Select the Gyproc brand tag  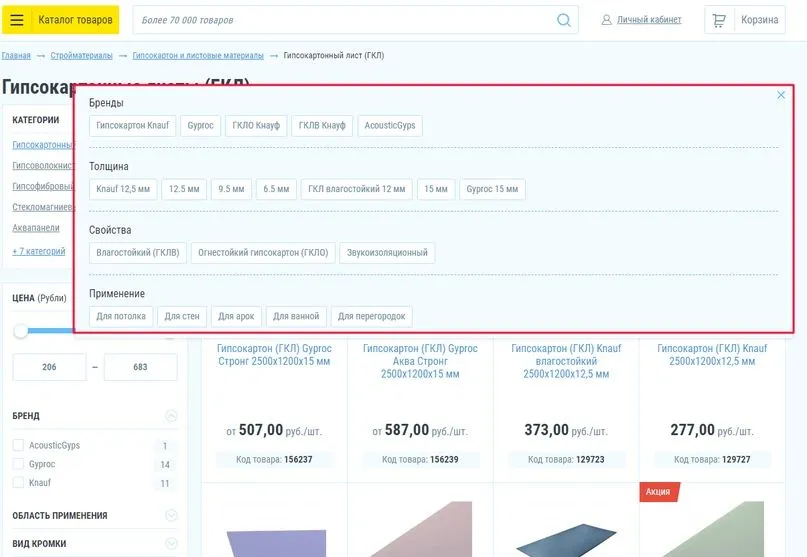coord(200,126)
